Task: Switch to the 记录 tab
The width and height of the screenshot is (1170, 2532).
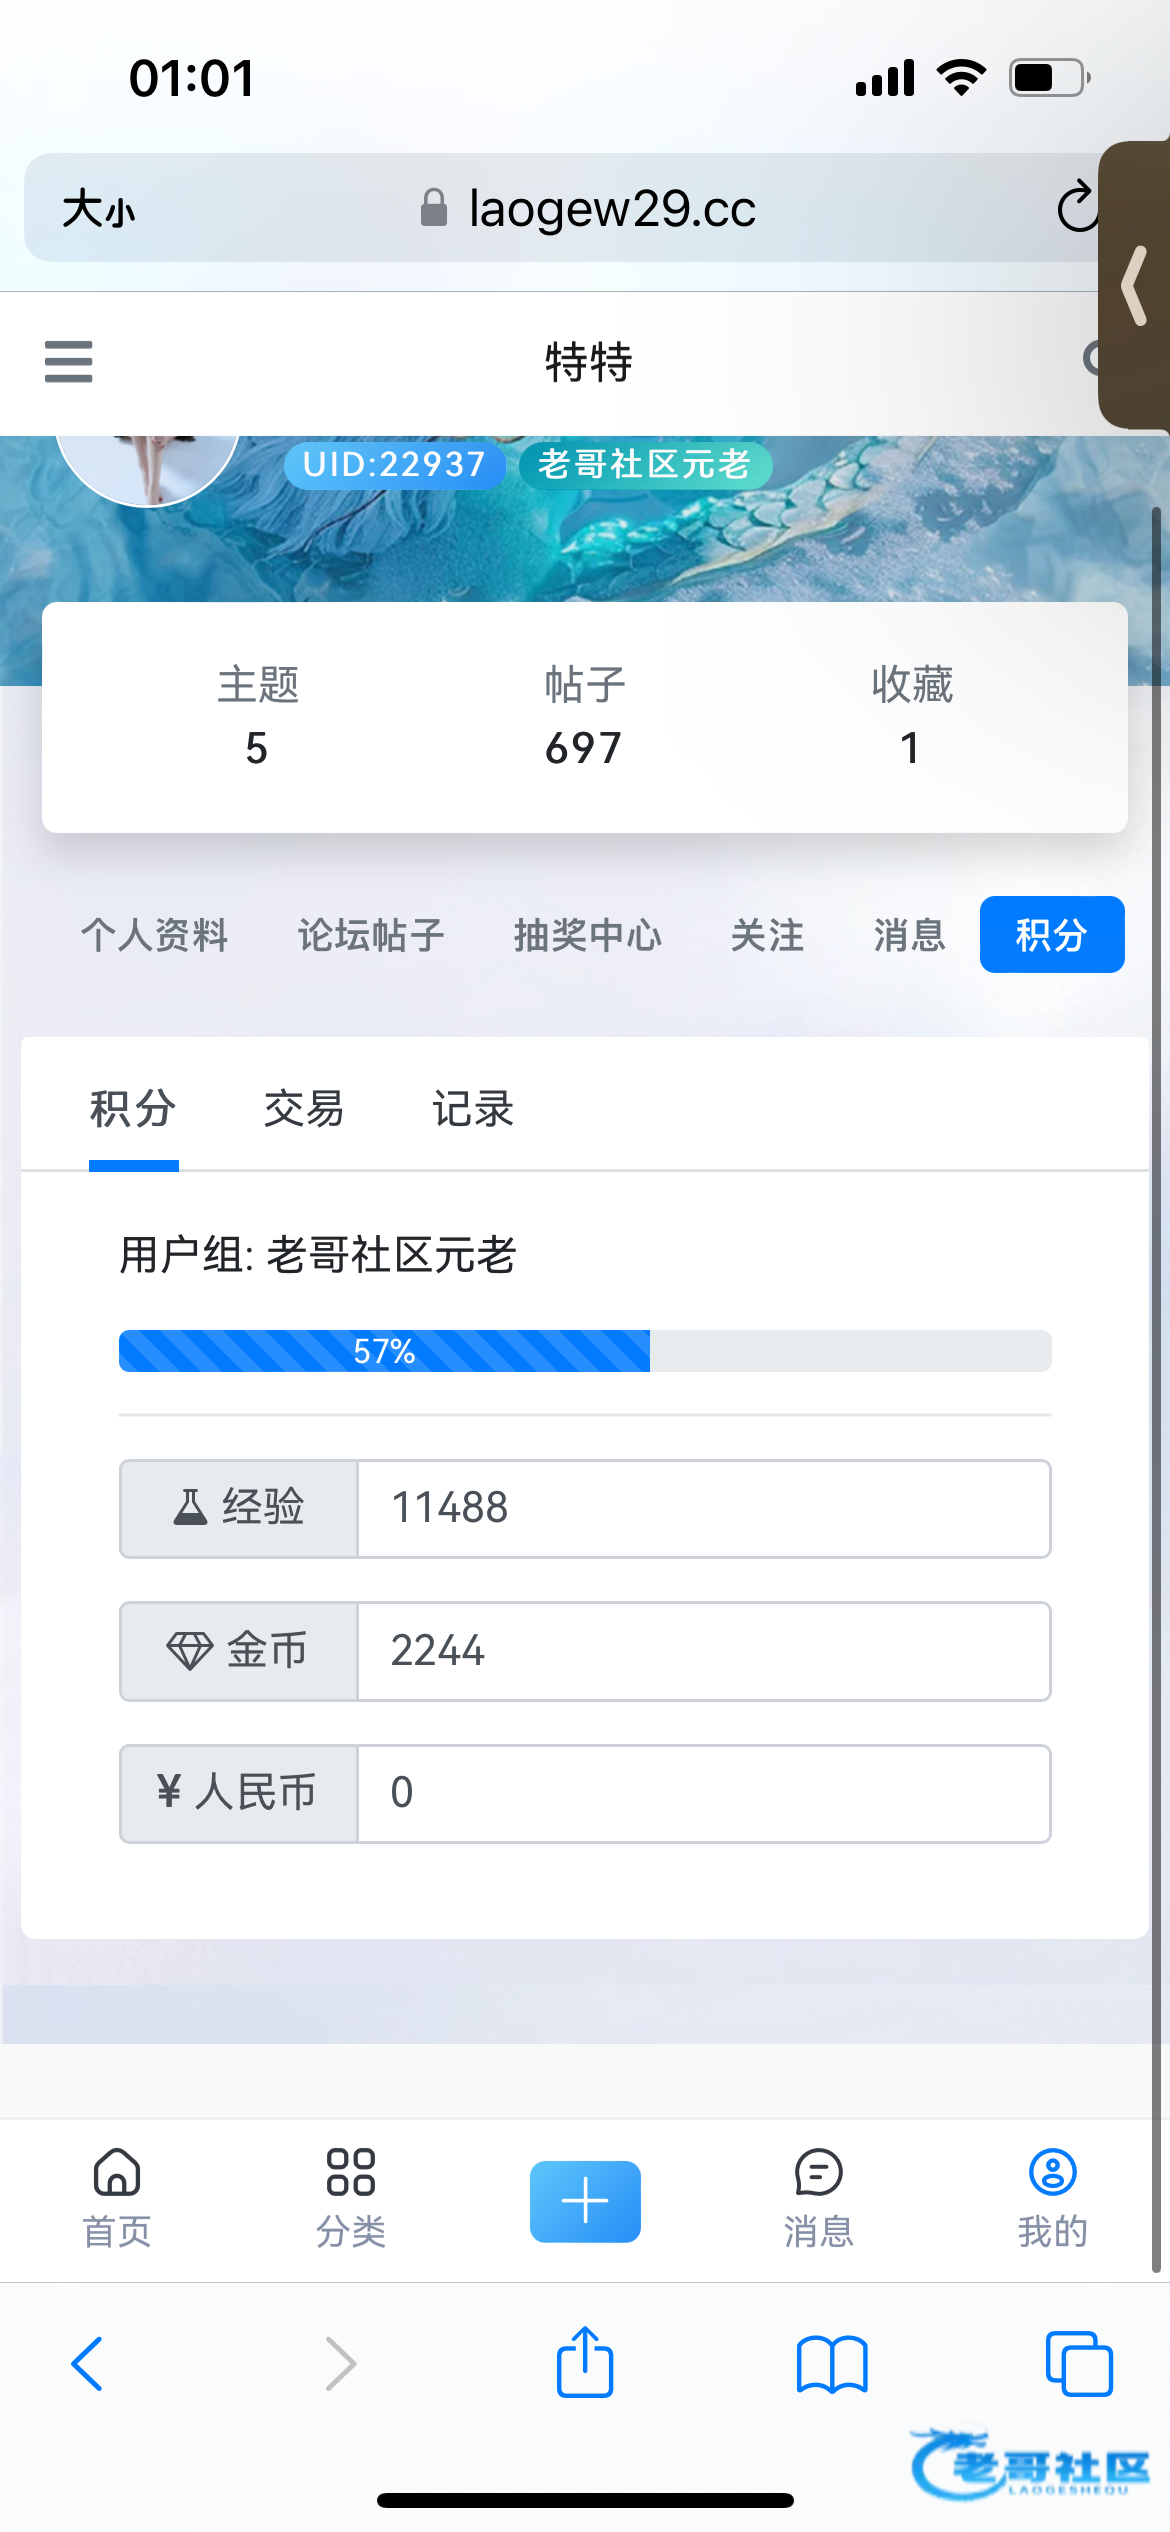Action: pos(473,1109)
